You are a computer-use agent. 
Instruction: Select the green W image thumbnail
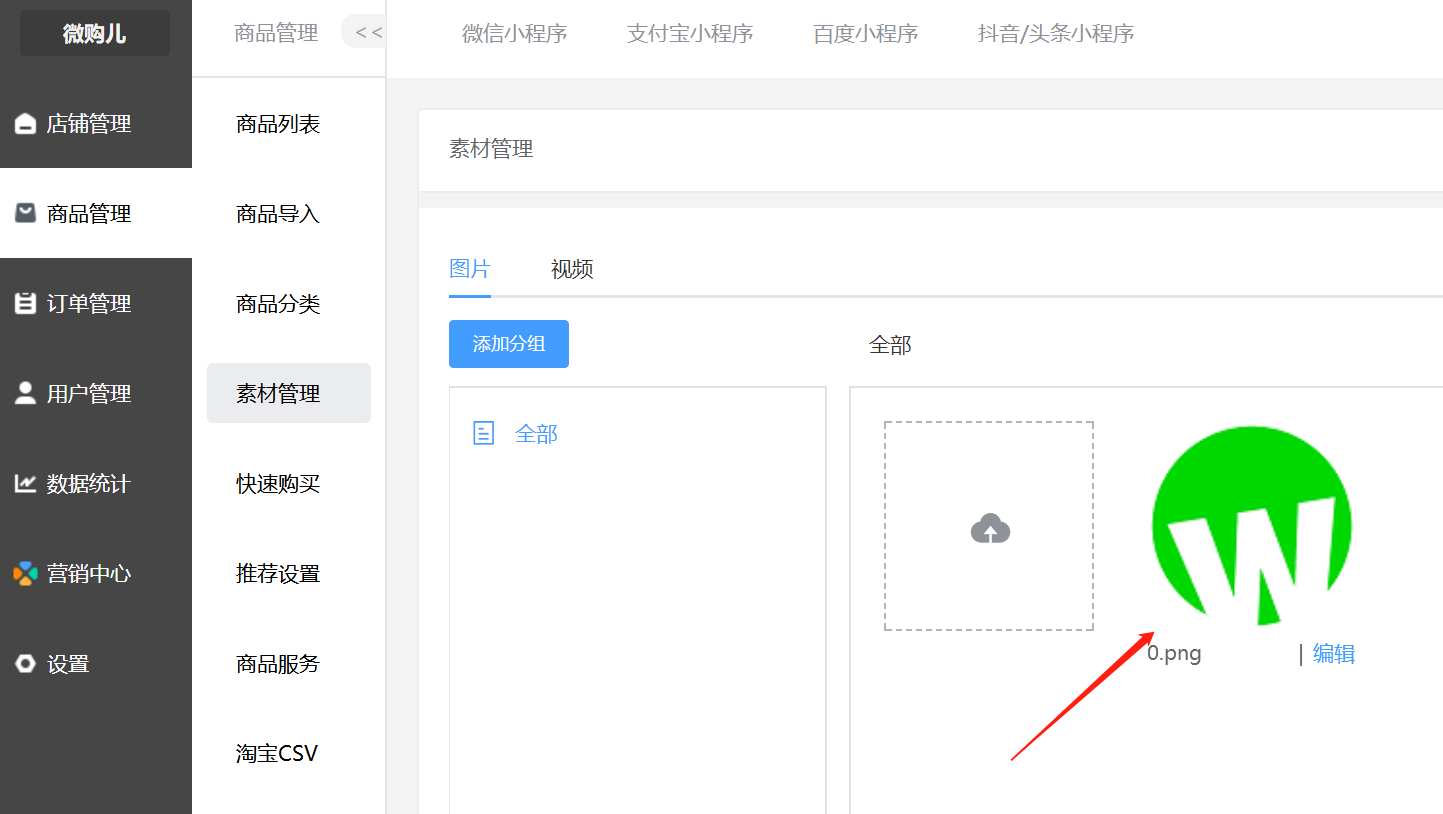coord(1252,525)
